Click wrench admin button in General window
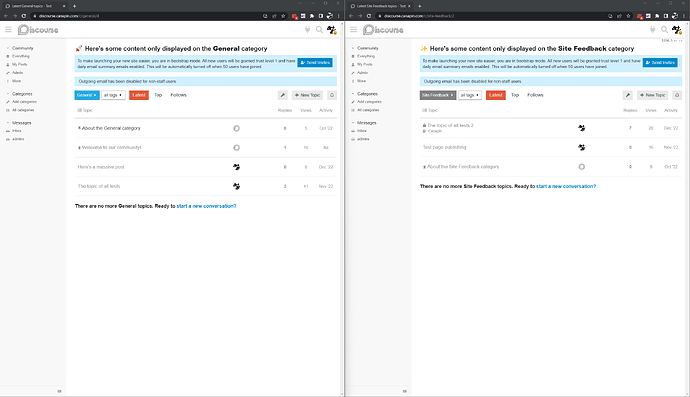Screen dimensions: 690x397 pyautogui.click(x=283, y=95)
